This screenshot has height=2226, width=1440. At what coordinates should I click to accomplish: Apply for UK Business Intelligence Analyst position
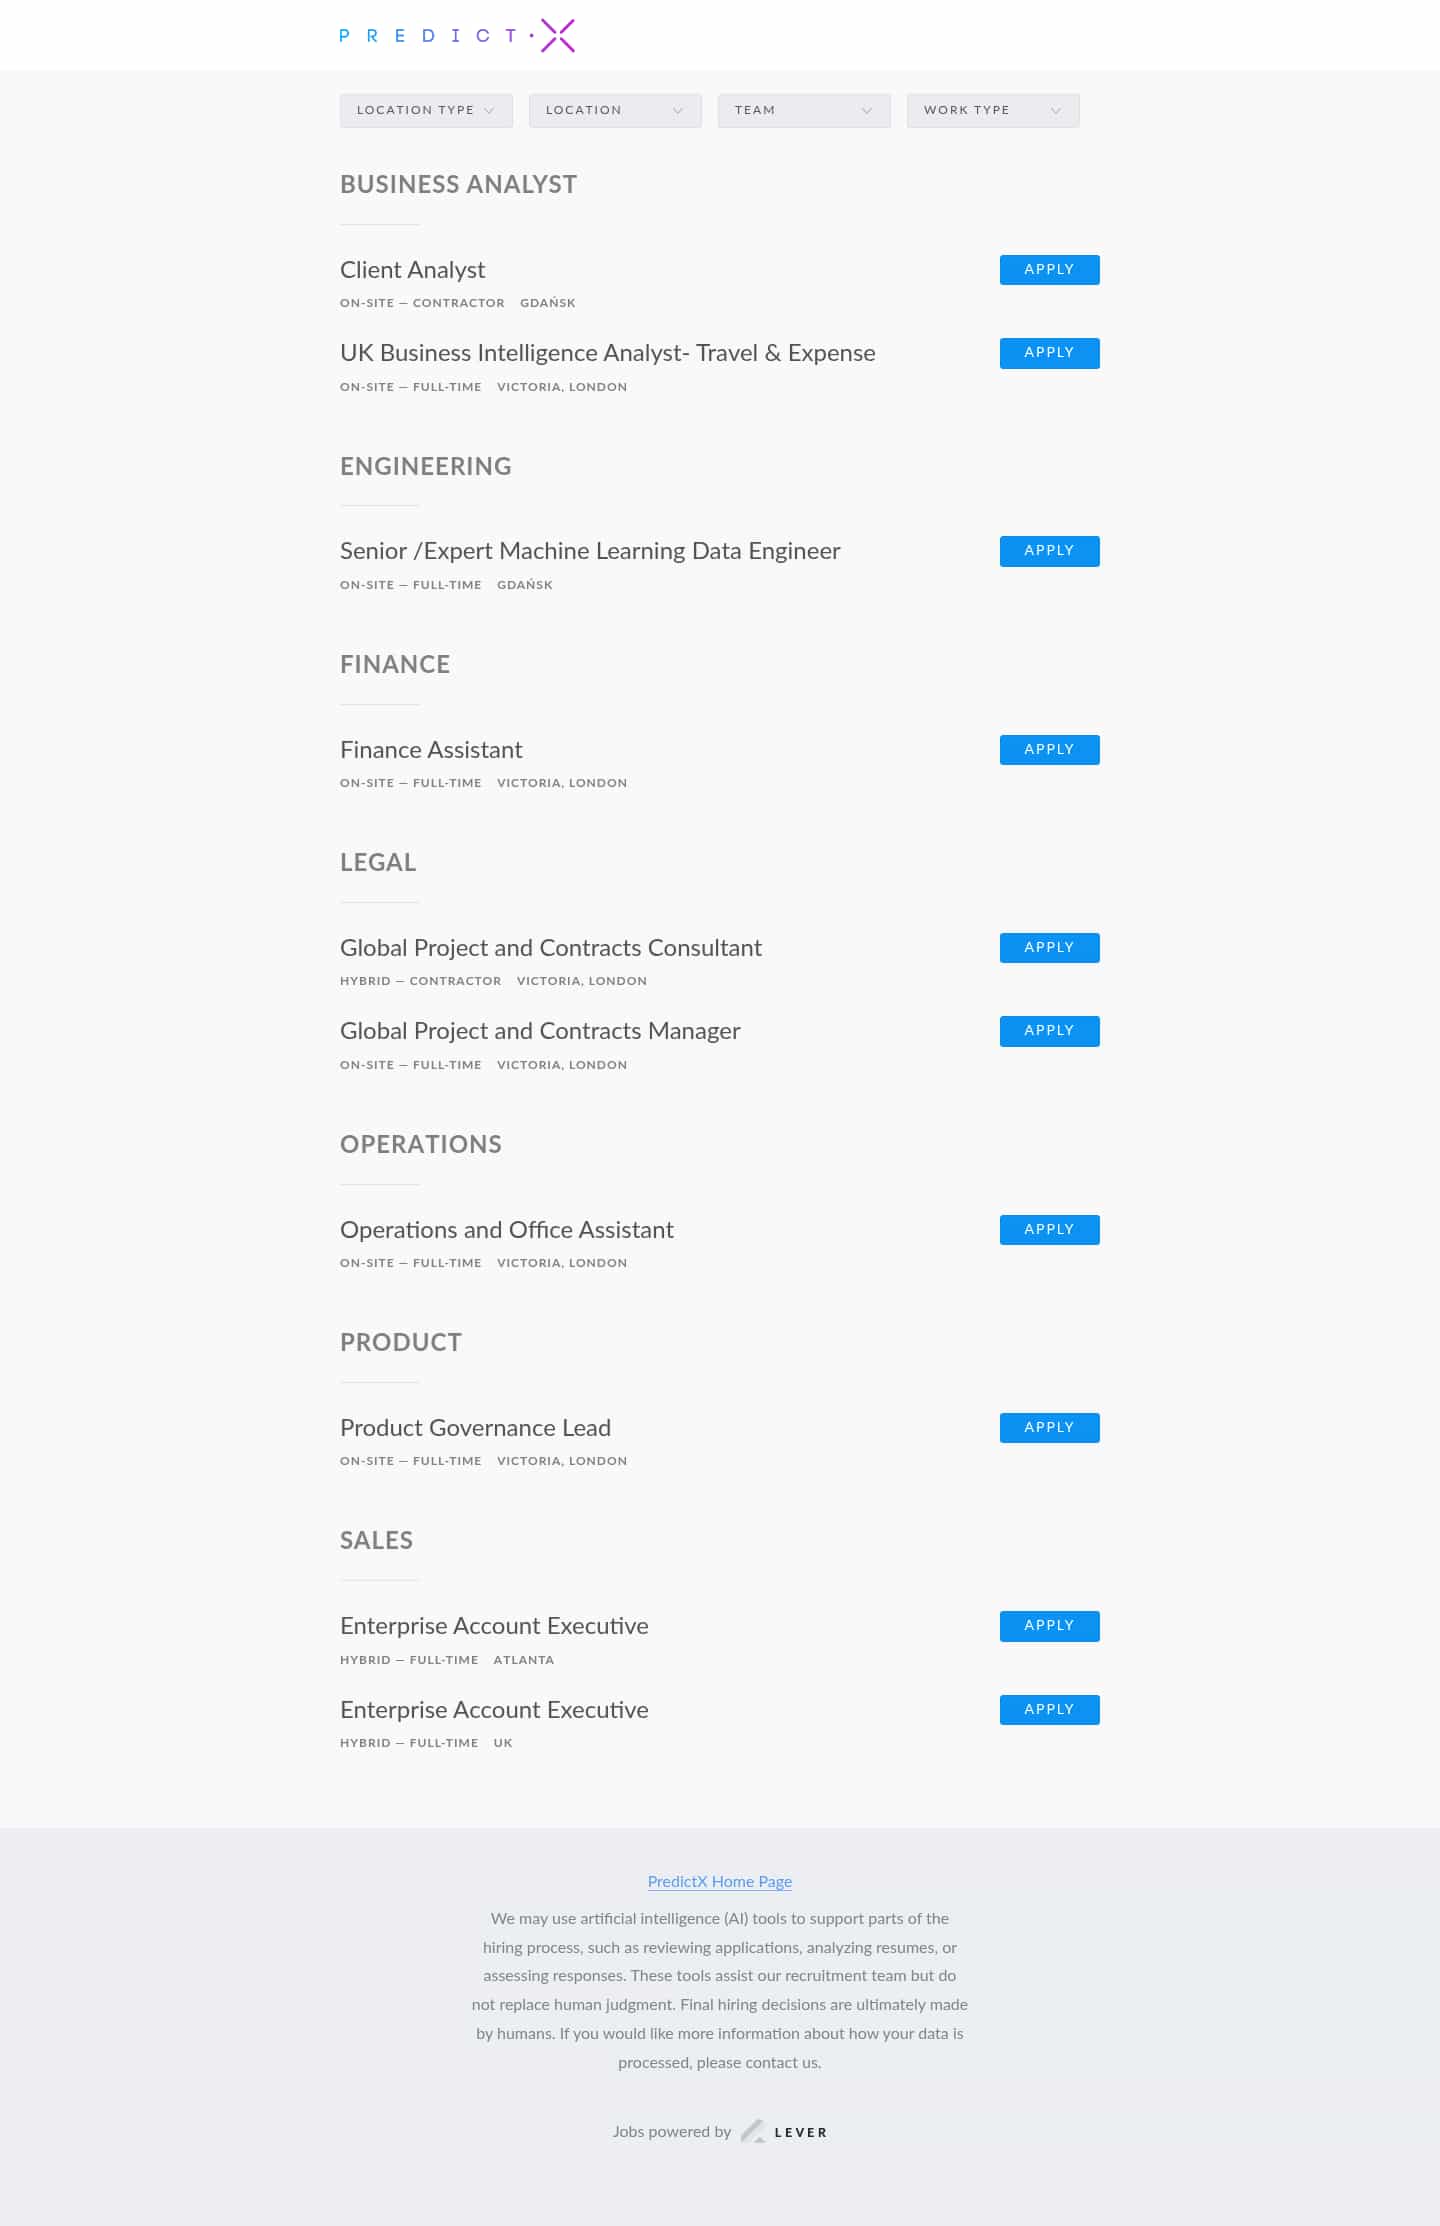coord(1048,352)
